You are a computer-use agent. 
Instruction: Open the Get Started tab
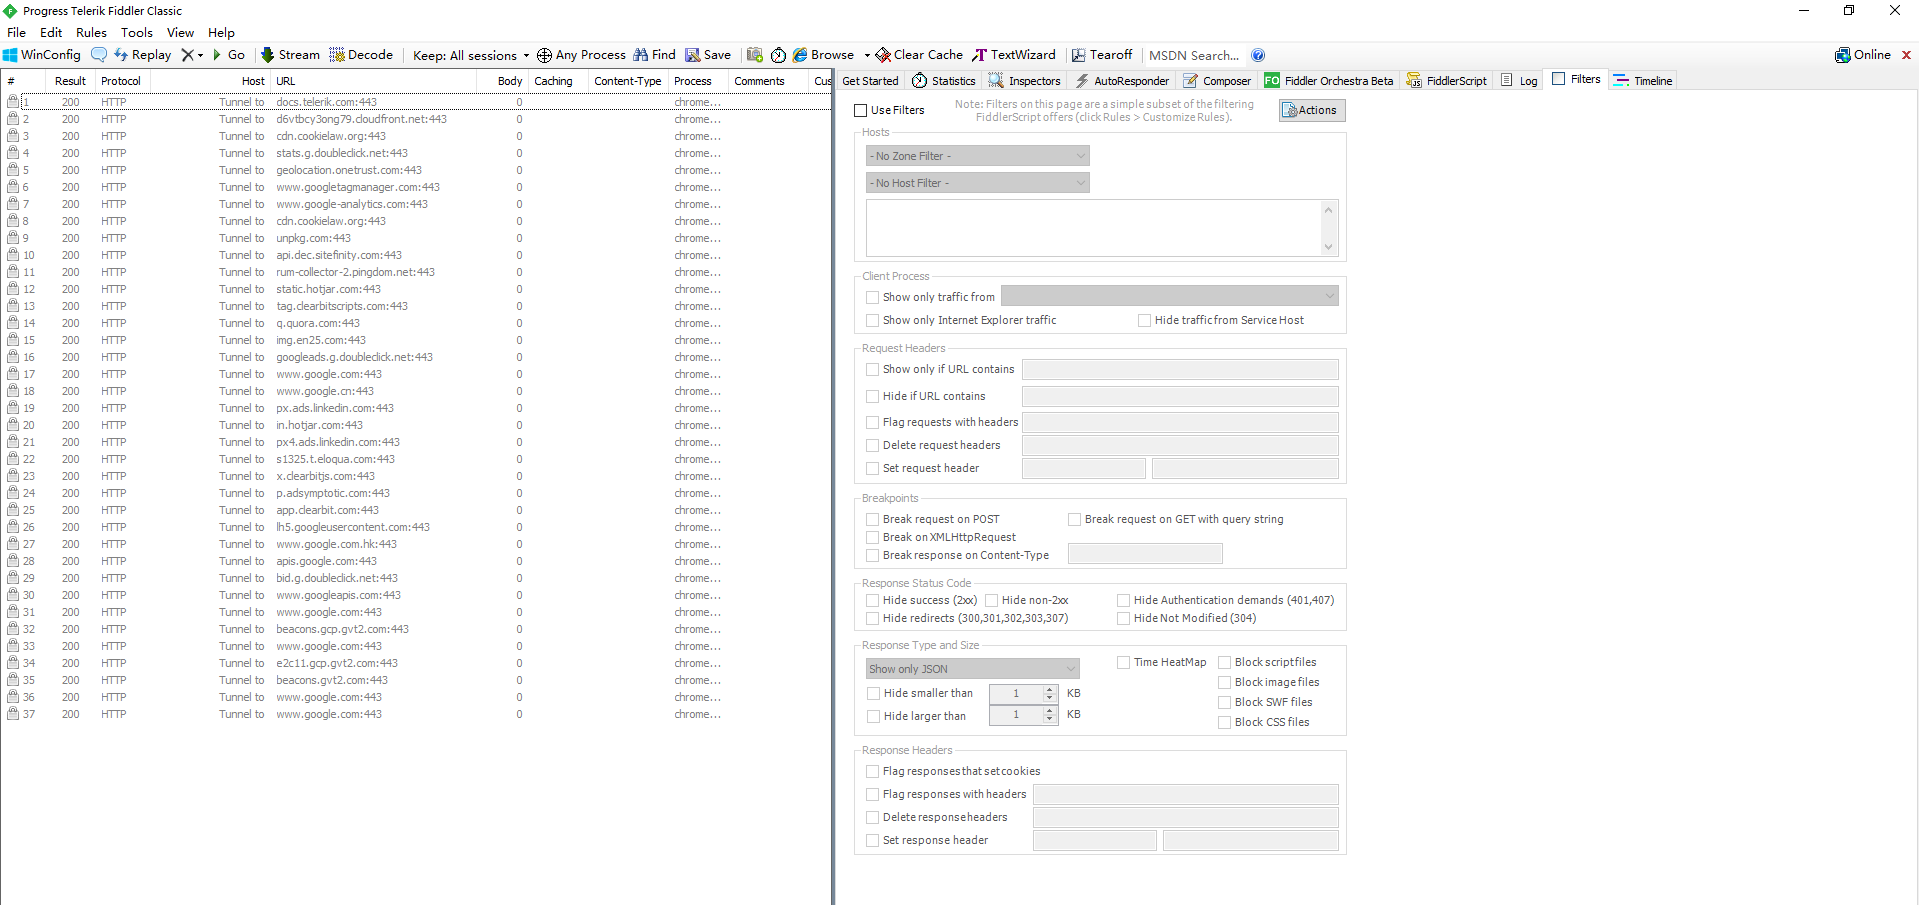click(x=870, y=81)
